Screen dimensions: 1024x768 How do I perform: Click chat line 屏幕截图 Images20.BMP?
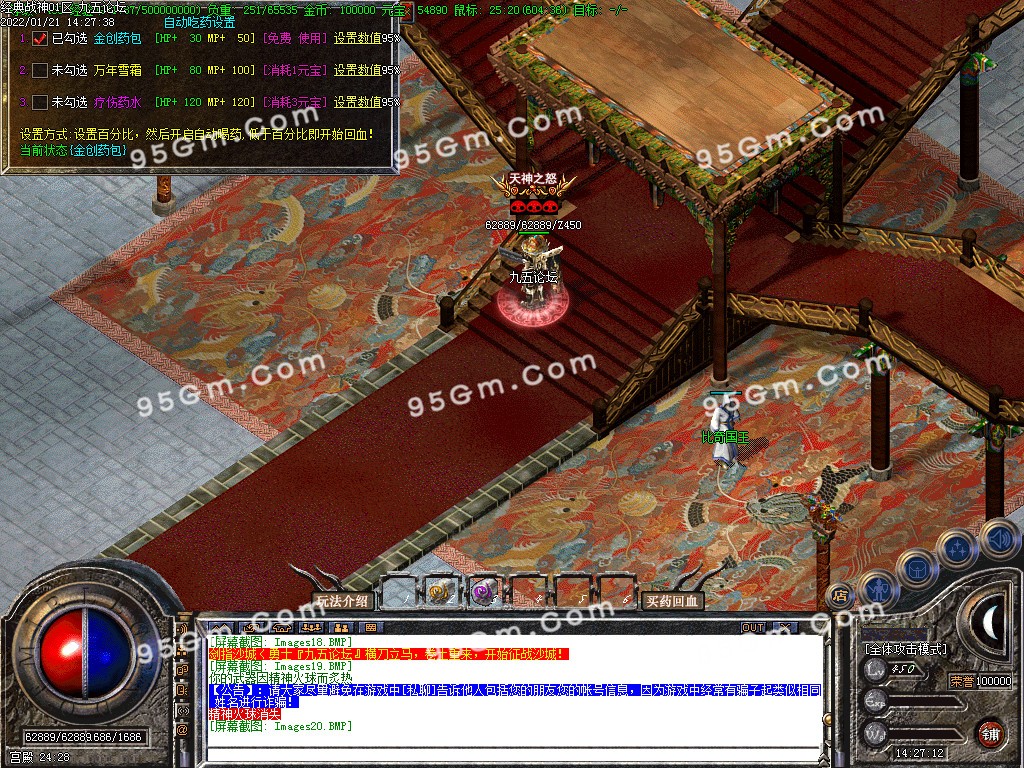(x=281, y=726)
